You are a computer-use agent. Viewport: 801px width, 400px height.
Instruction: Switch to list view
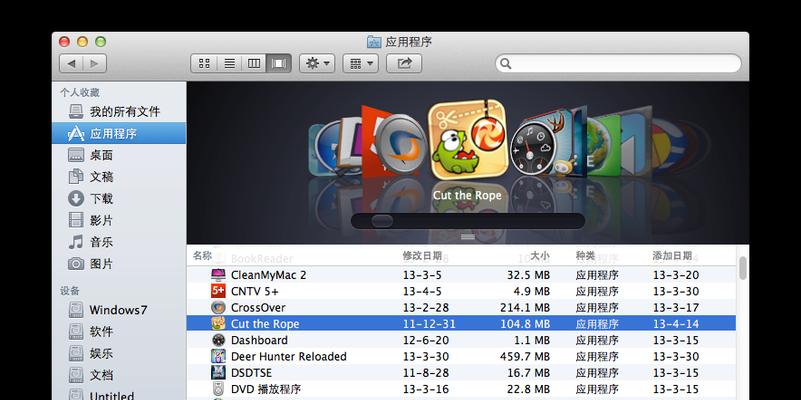(229, 63)
